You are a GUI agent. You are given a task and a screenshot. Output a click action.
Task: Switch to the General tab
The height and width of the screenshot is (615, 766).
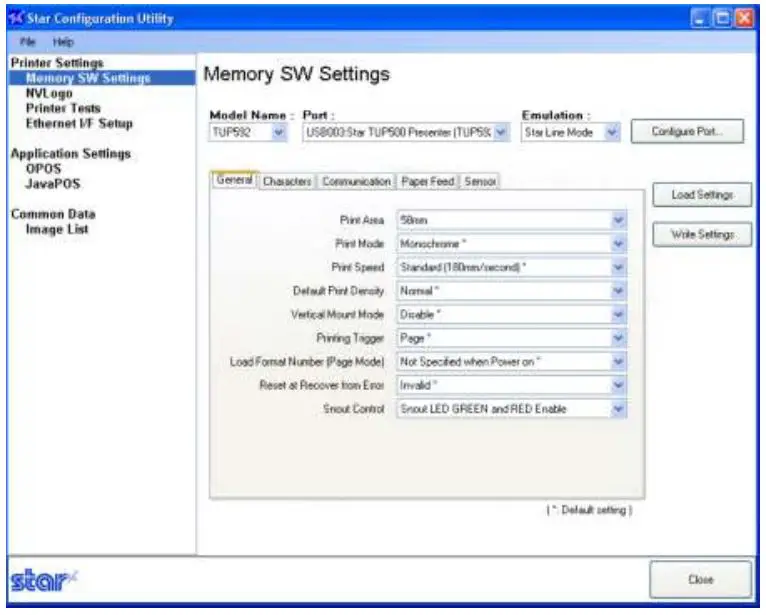pos(234,180)
